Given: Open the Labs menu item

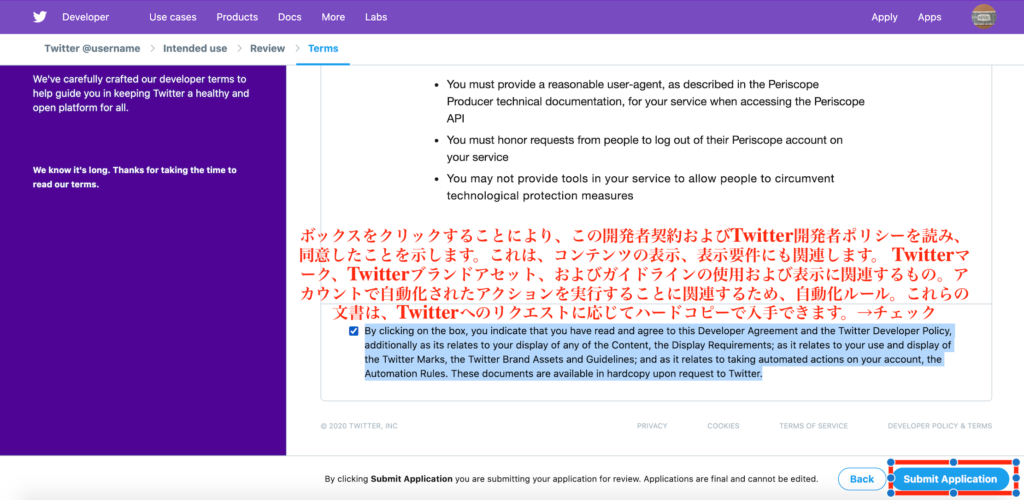Looking at the screenshot, I should coord(376,17).
